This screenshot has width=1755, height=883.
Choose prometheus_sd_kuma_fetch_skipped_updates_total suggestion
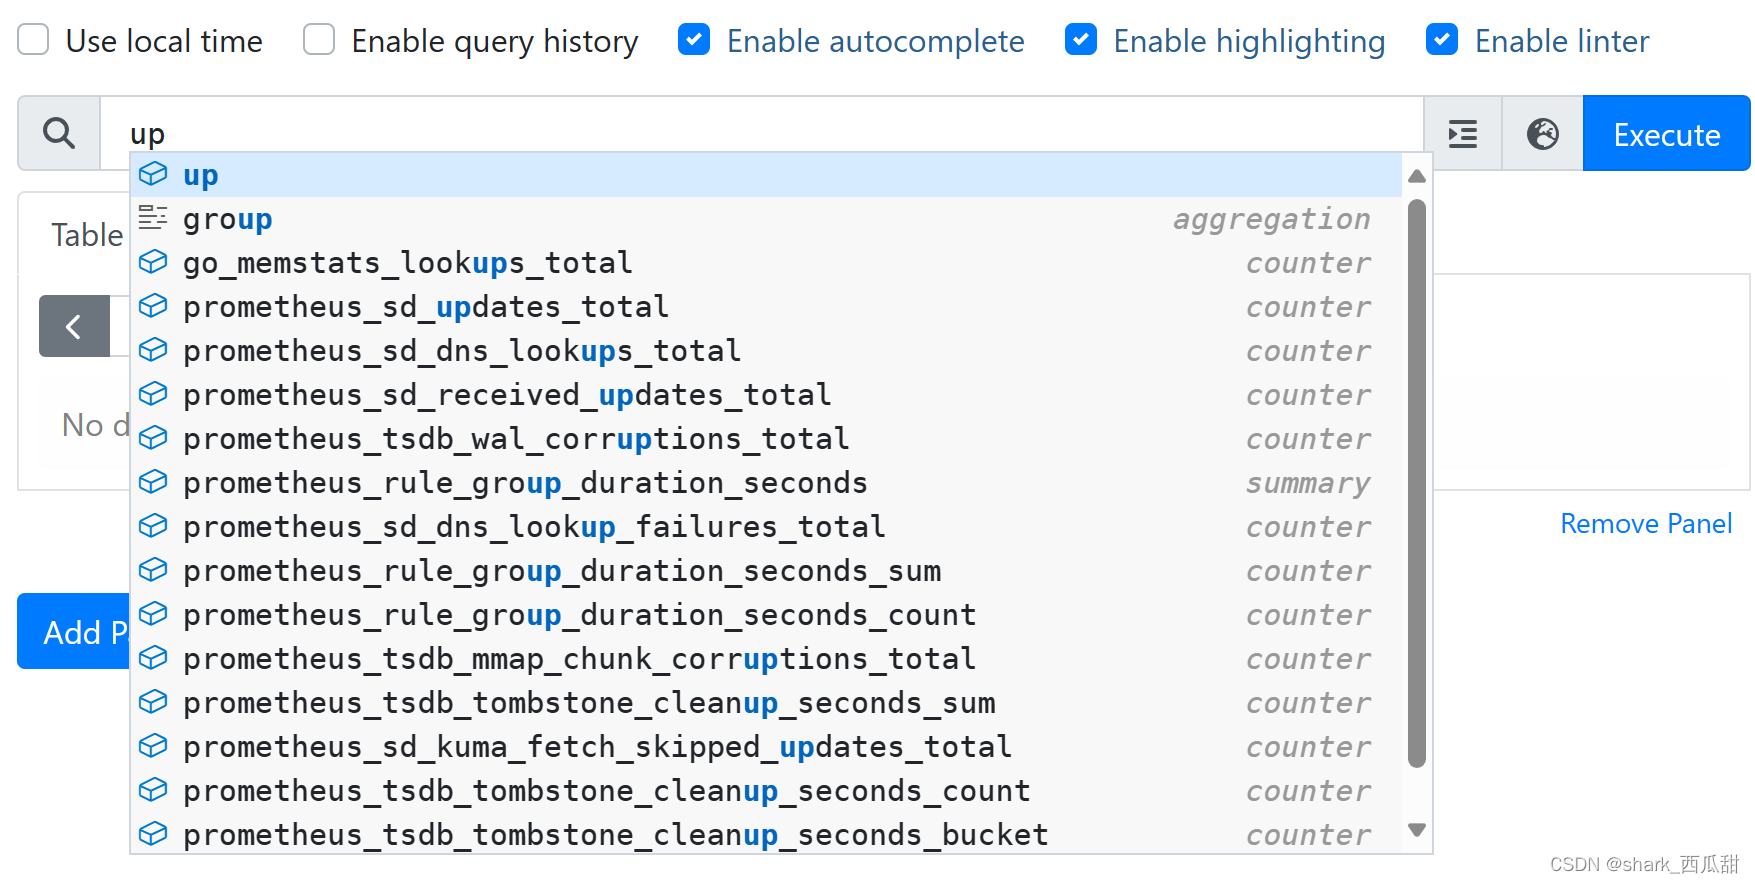[766, 747]
